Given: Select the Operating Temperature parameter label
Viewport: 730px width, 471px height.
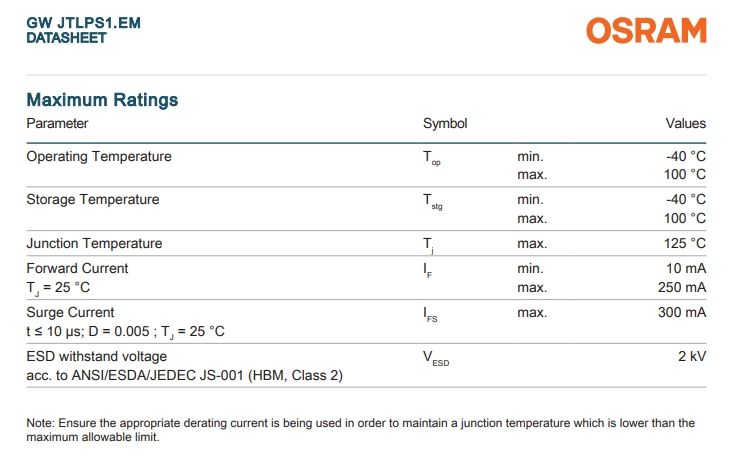Looking at the screenshot, I should pyautogui.click(x=99, y=157).
